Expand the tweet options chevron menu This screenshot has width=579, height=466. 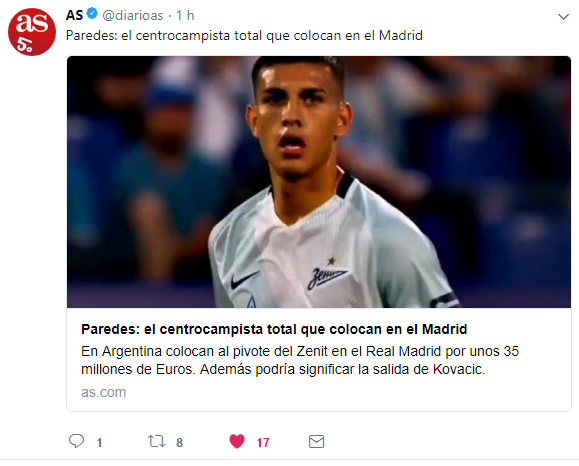coord(563,17)
